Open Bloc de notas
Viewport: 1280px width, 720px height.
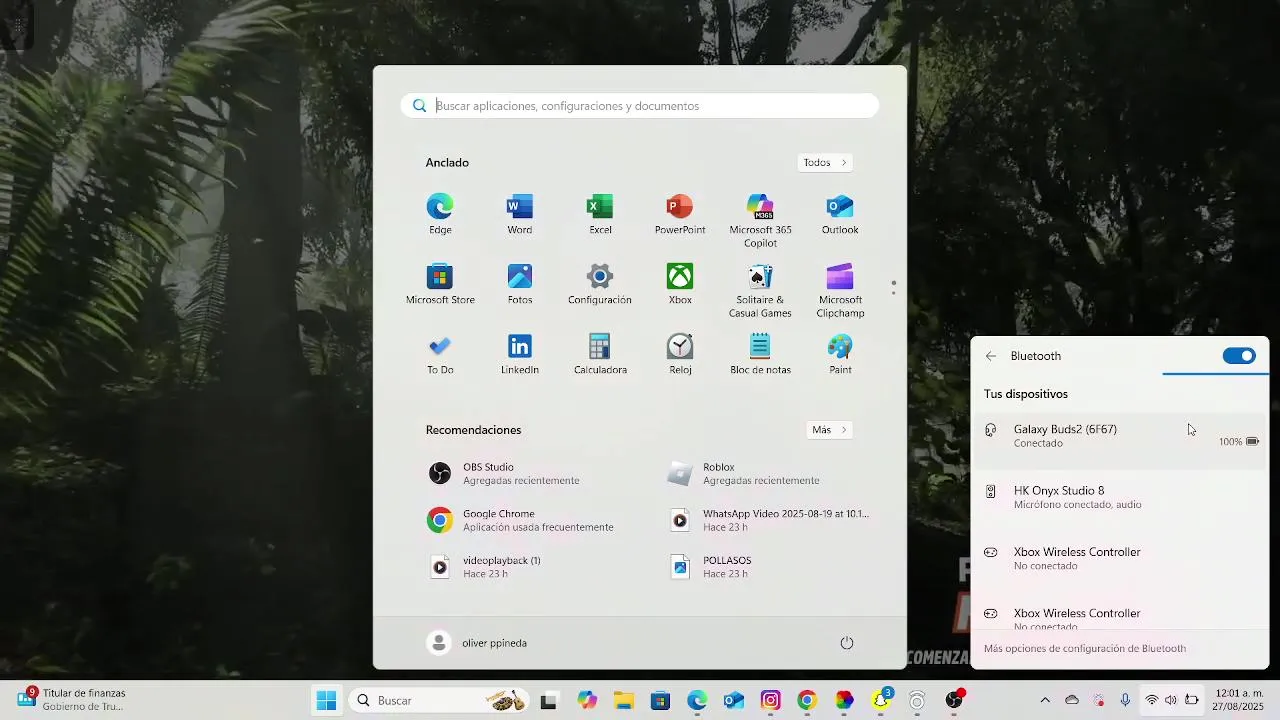click(x=760, y=354)
